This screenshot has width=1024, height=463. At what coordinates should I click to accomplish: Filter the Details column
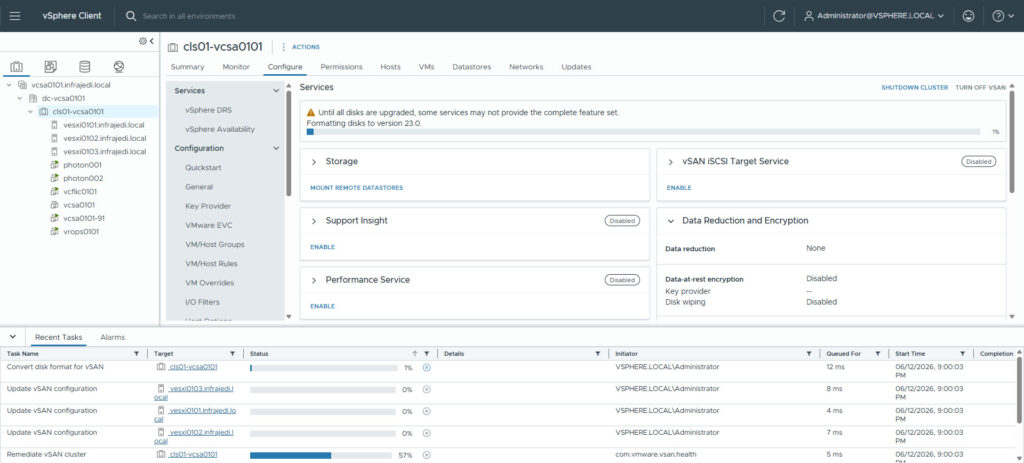(598, 353)
